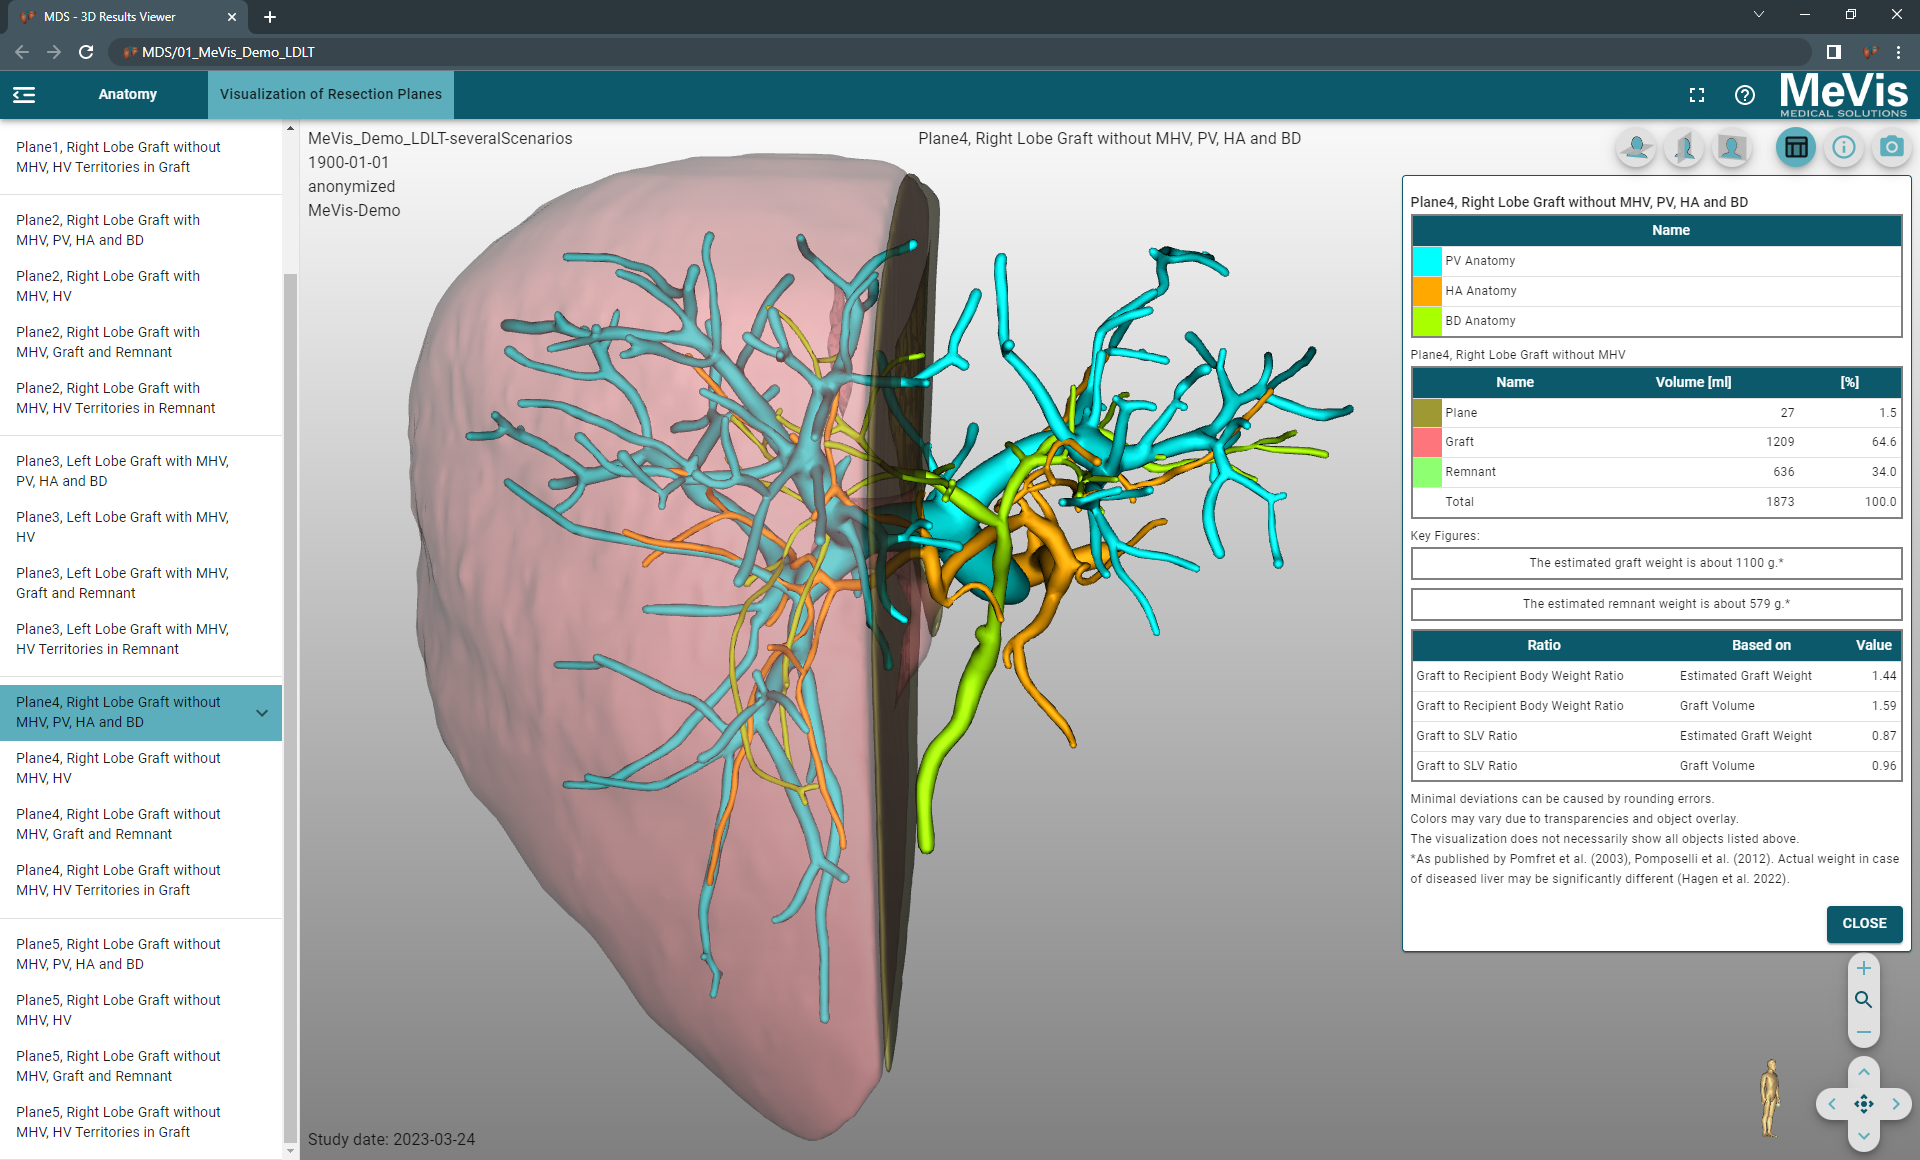This screenshot has width=1920, height=1160.
Task: Select Plane4 Right Lobe Graft without MHV, HV
Action: click(141, 768)
